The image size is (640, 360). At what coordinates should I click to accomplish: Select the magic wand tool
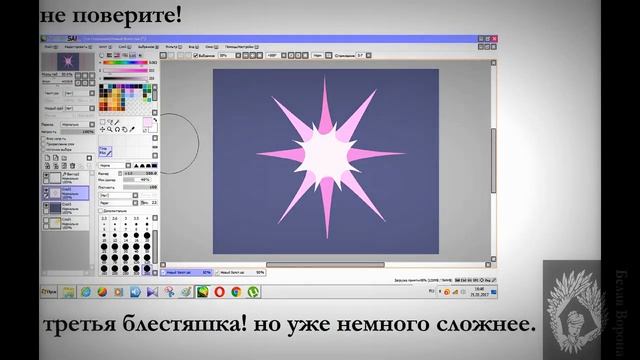(117, 122)
